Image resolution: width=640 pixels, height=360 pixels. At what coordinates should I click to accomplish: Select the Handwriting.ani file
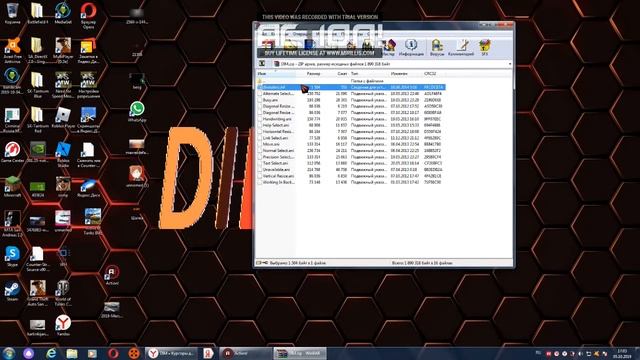point(351,119)
